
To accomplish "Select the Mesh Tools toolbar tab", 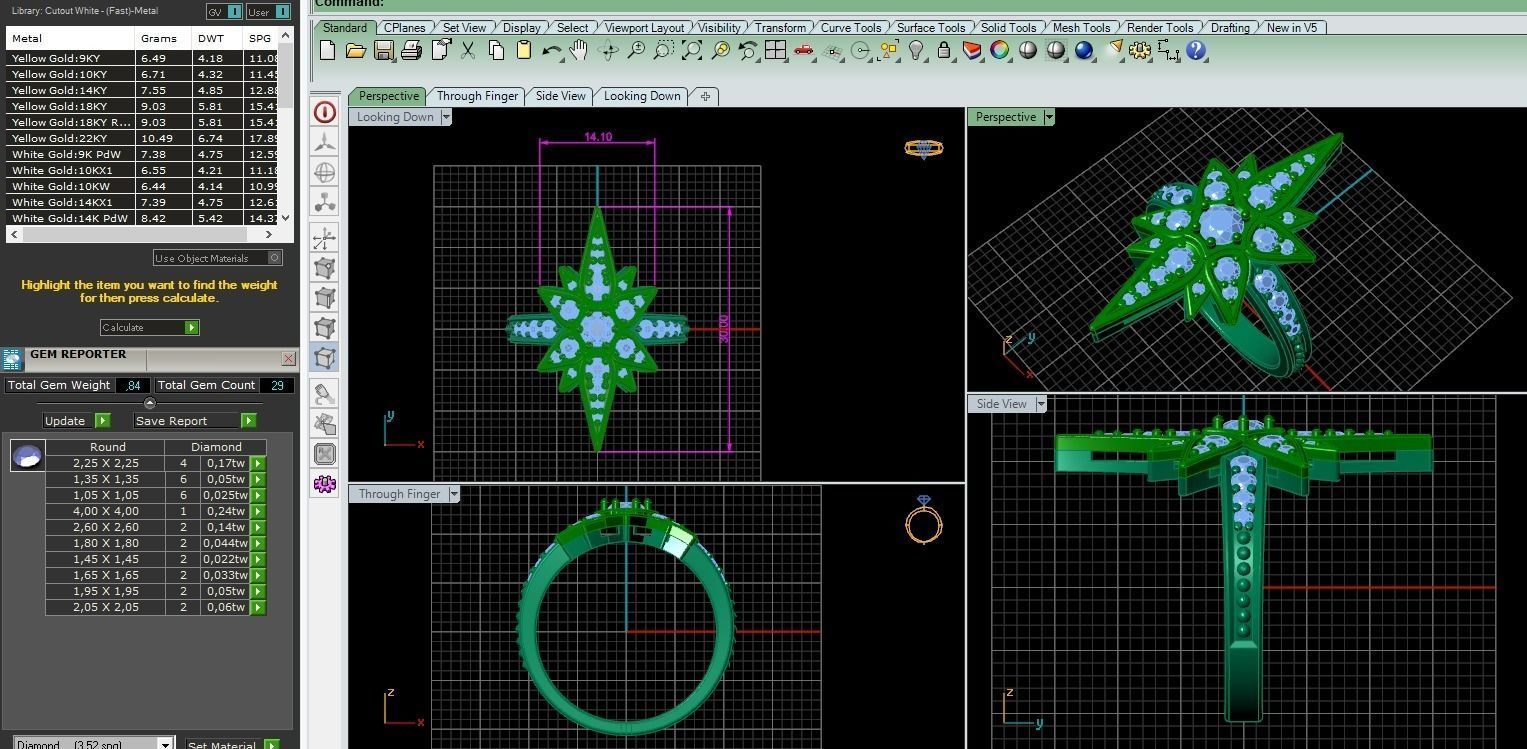I will (1081, 28).
